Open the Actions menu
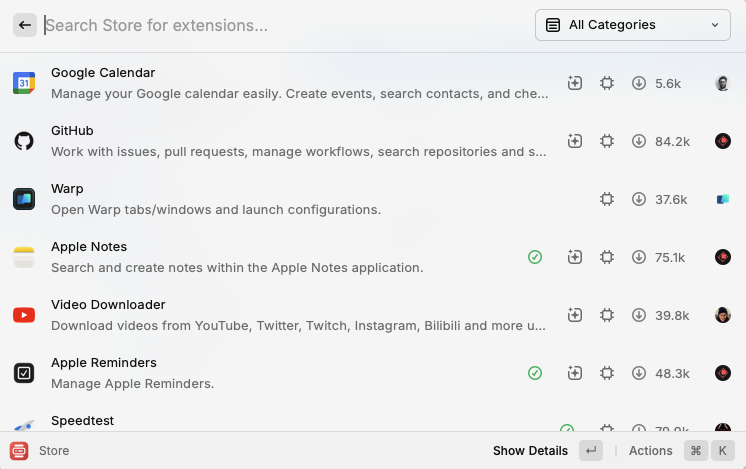The height and width of the screenshot is (469, 746). [650, 450]
